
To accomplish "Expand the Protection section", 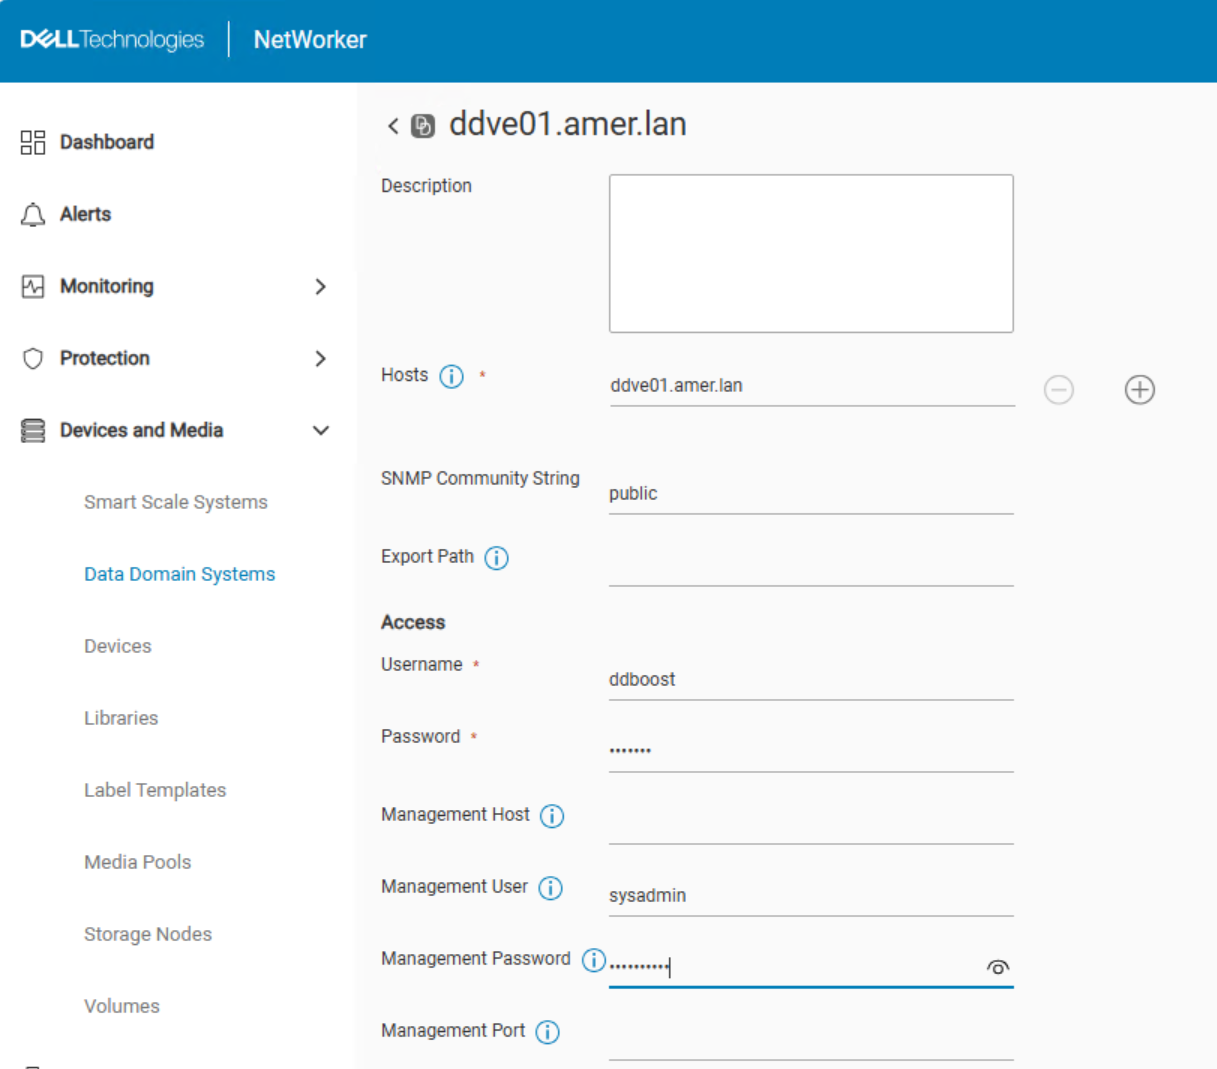I will [x=321, y=358].
